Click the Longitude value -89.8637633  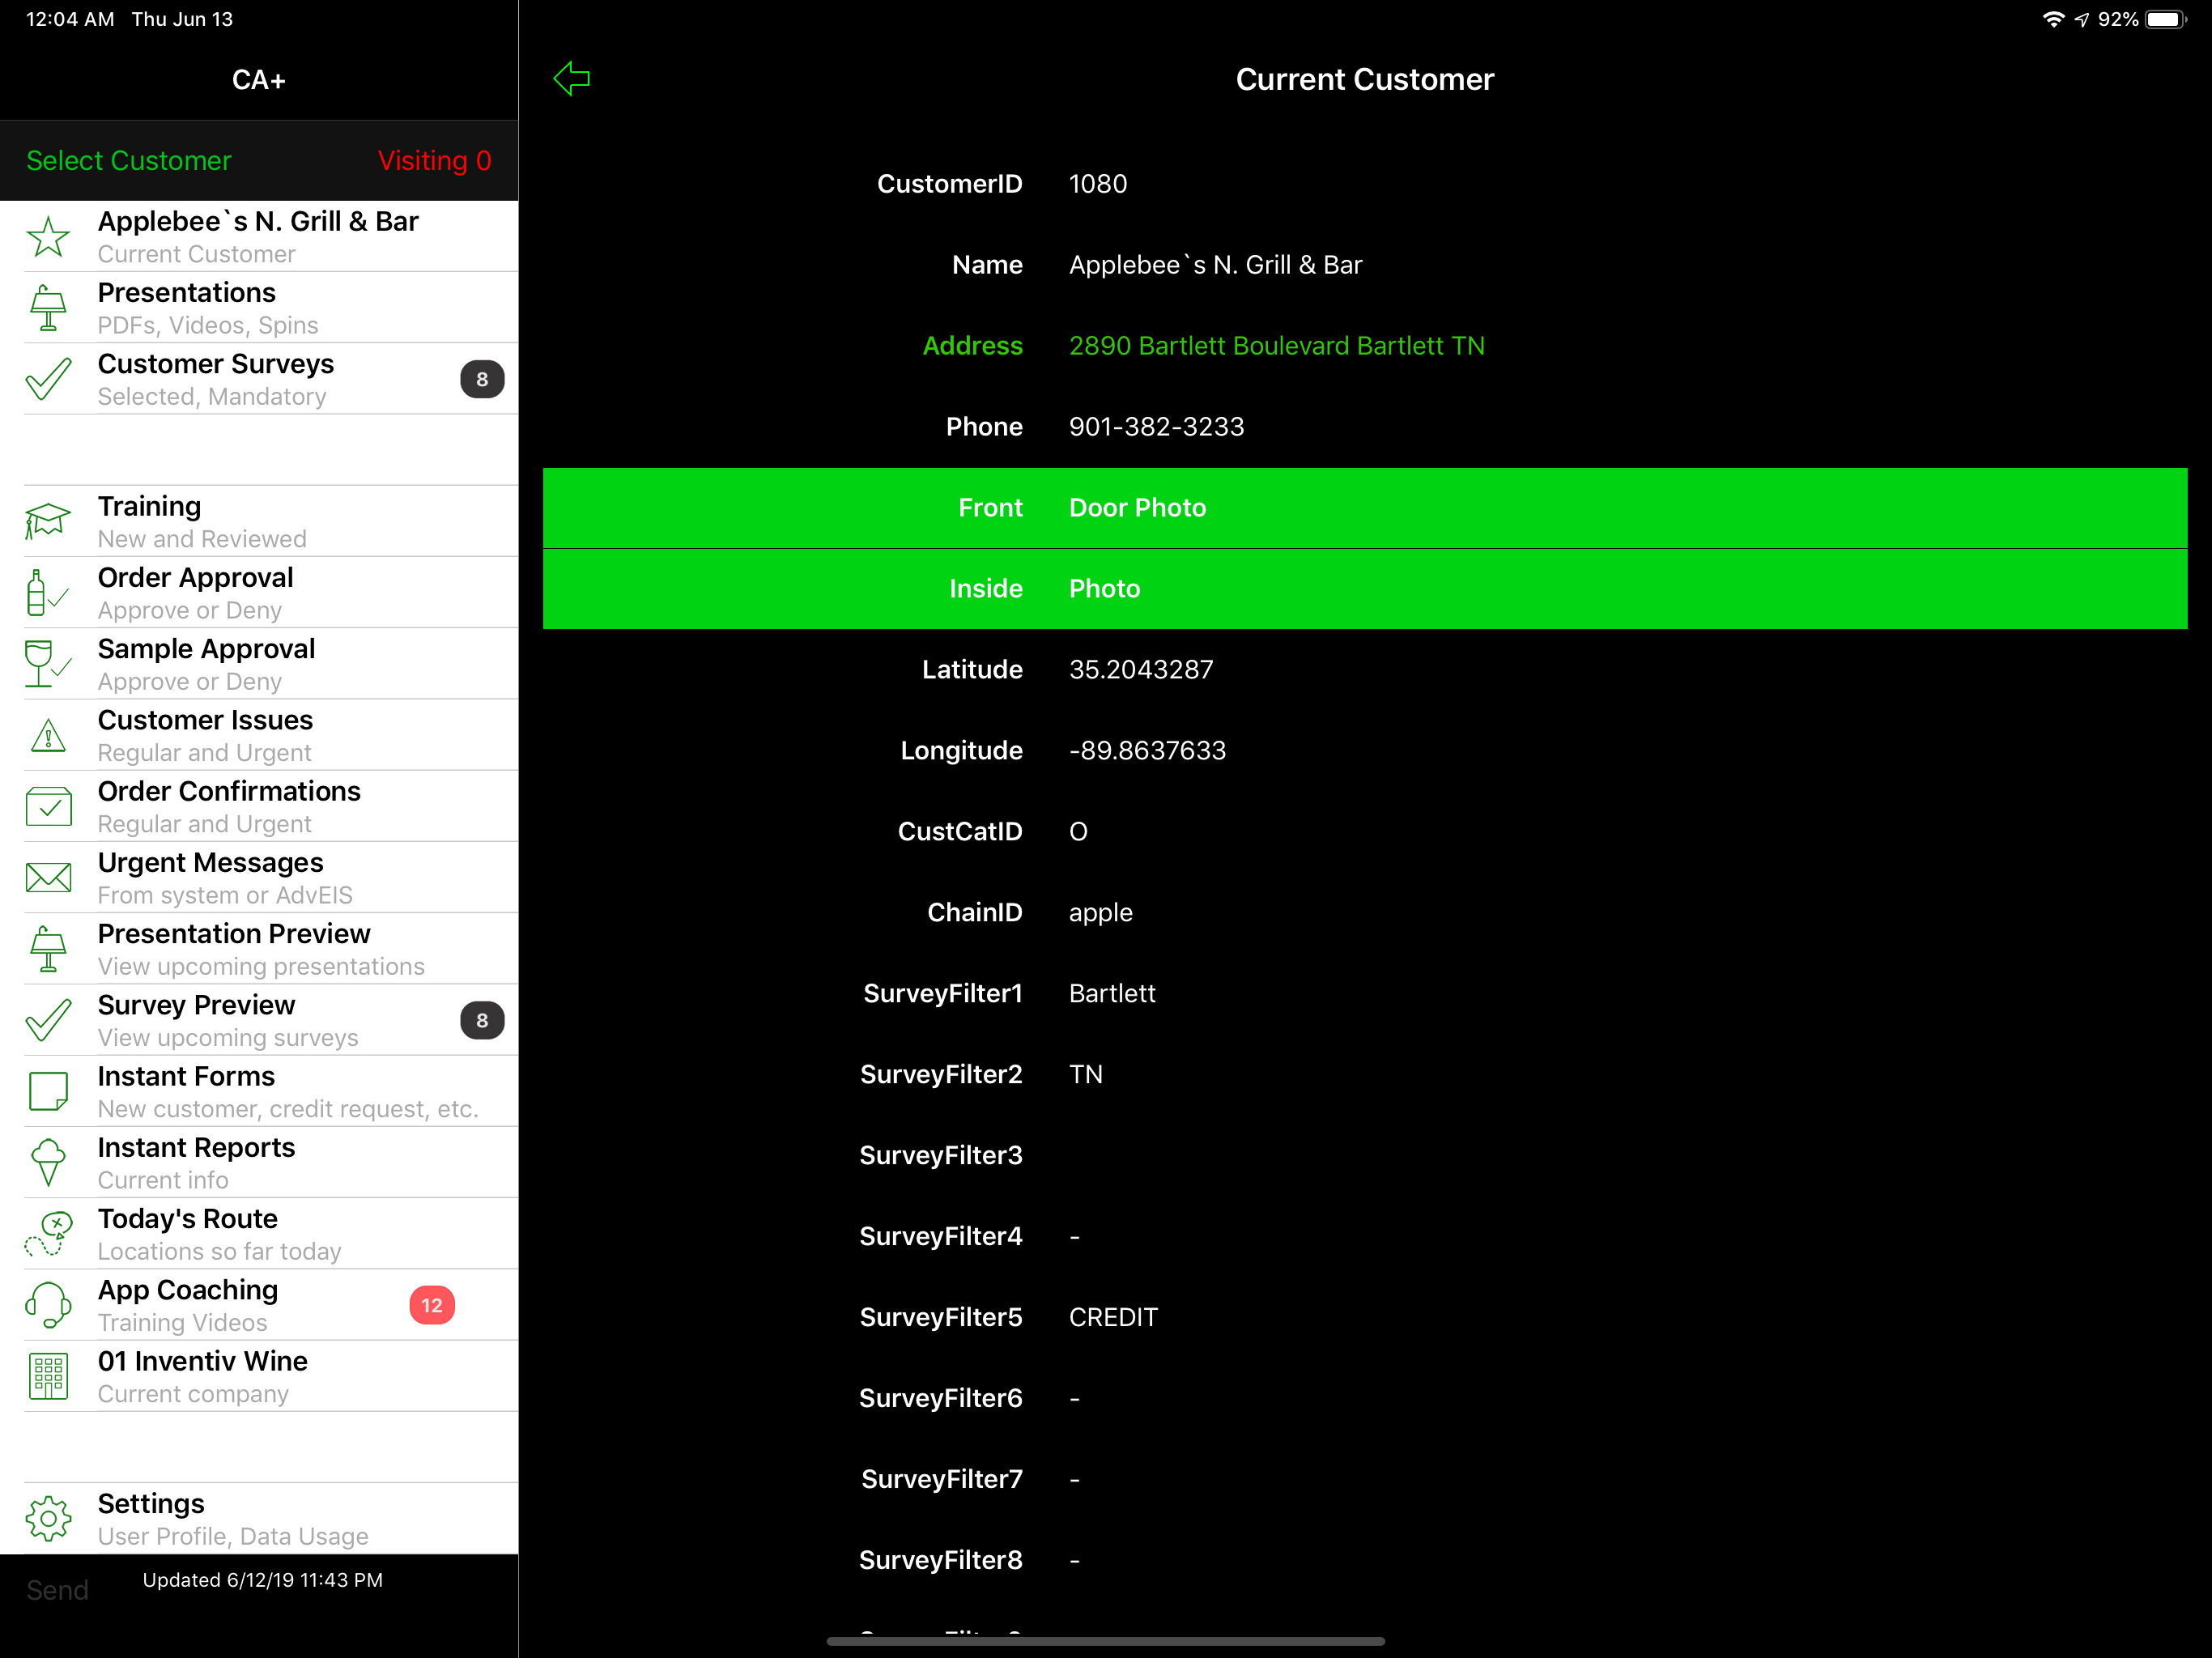point(1147,750)
